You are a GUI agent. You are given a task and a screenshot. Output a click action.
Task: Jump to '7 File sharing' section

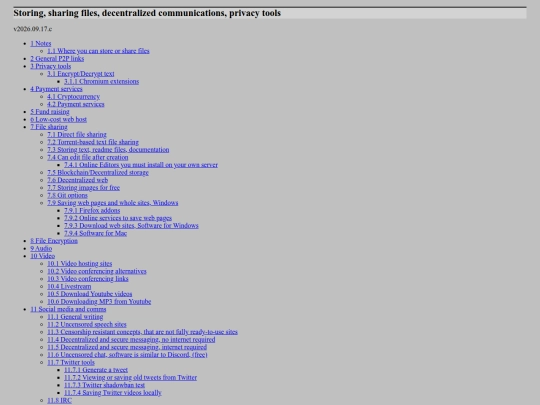(x=49, y=127)
